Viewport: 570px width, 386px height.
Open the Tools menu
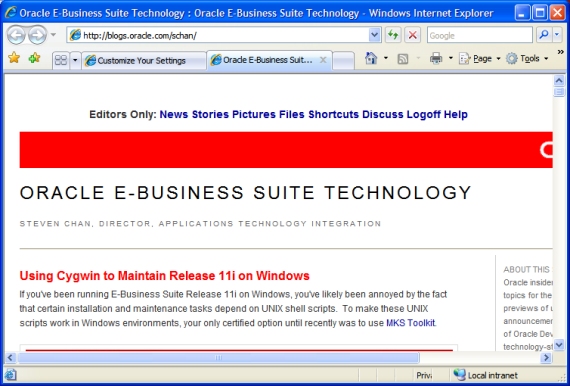pos(526,59)
